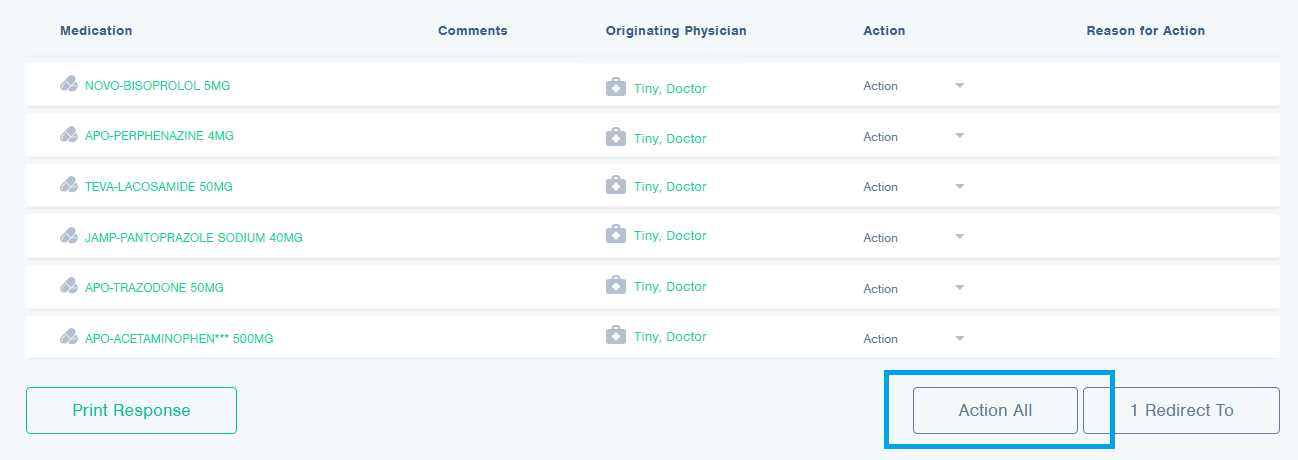Image resolution: width=1298 pixels, height=460 pixels.
Task: Click the Action All button
Action: click(995, 410)
